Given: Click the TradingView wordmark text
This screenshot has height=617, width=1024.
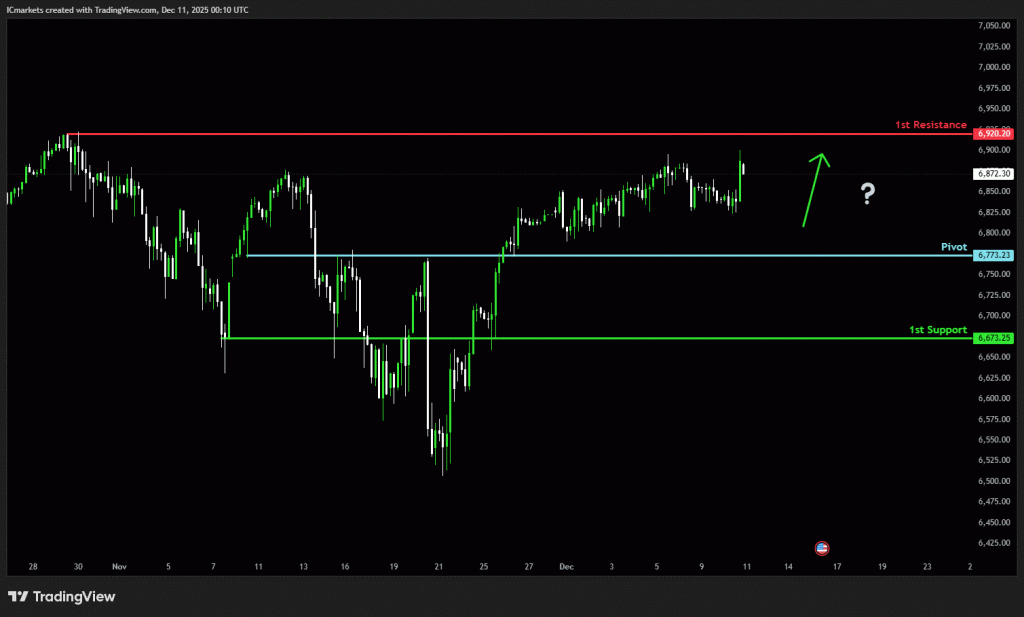Looking at the screenshot, I should click(x=74, y=597).
